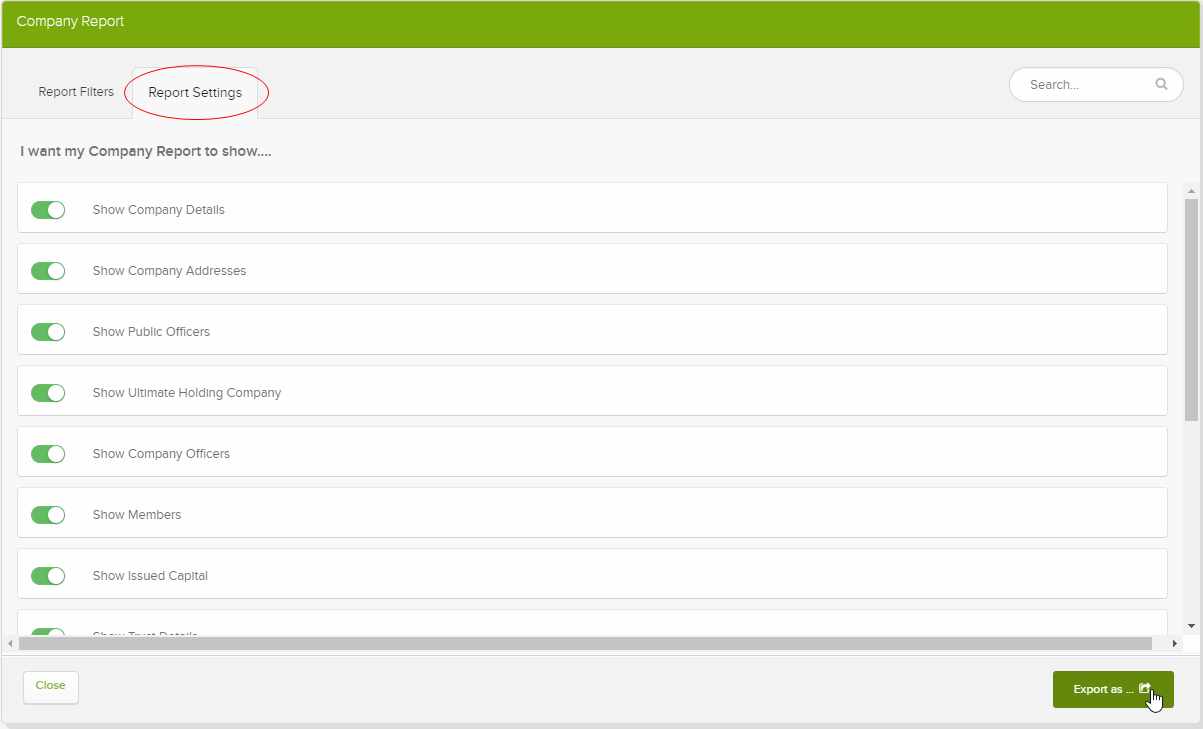Disable the Show Public Officers switch
1203x729 pixels.
pyautogui.click(x=48, y=332)
